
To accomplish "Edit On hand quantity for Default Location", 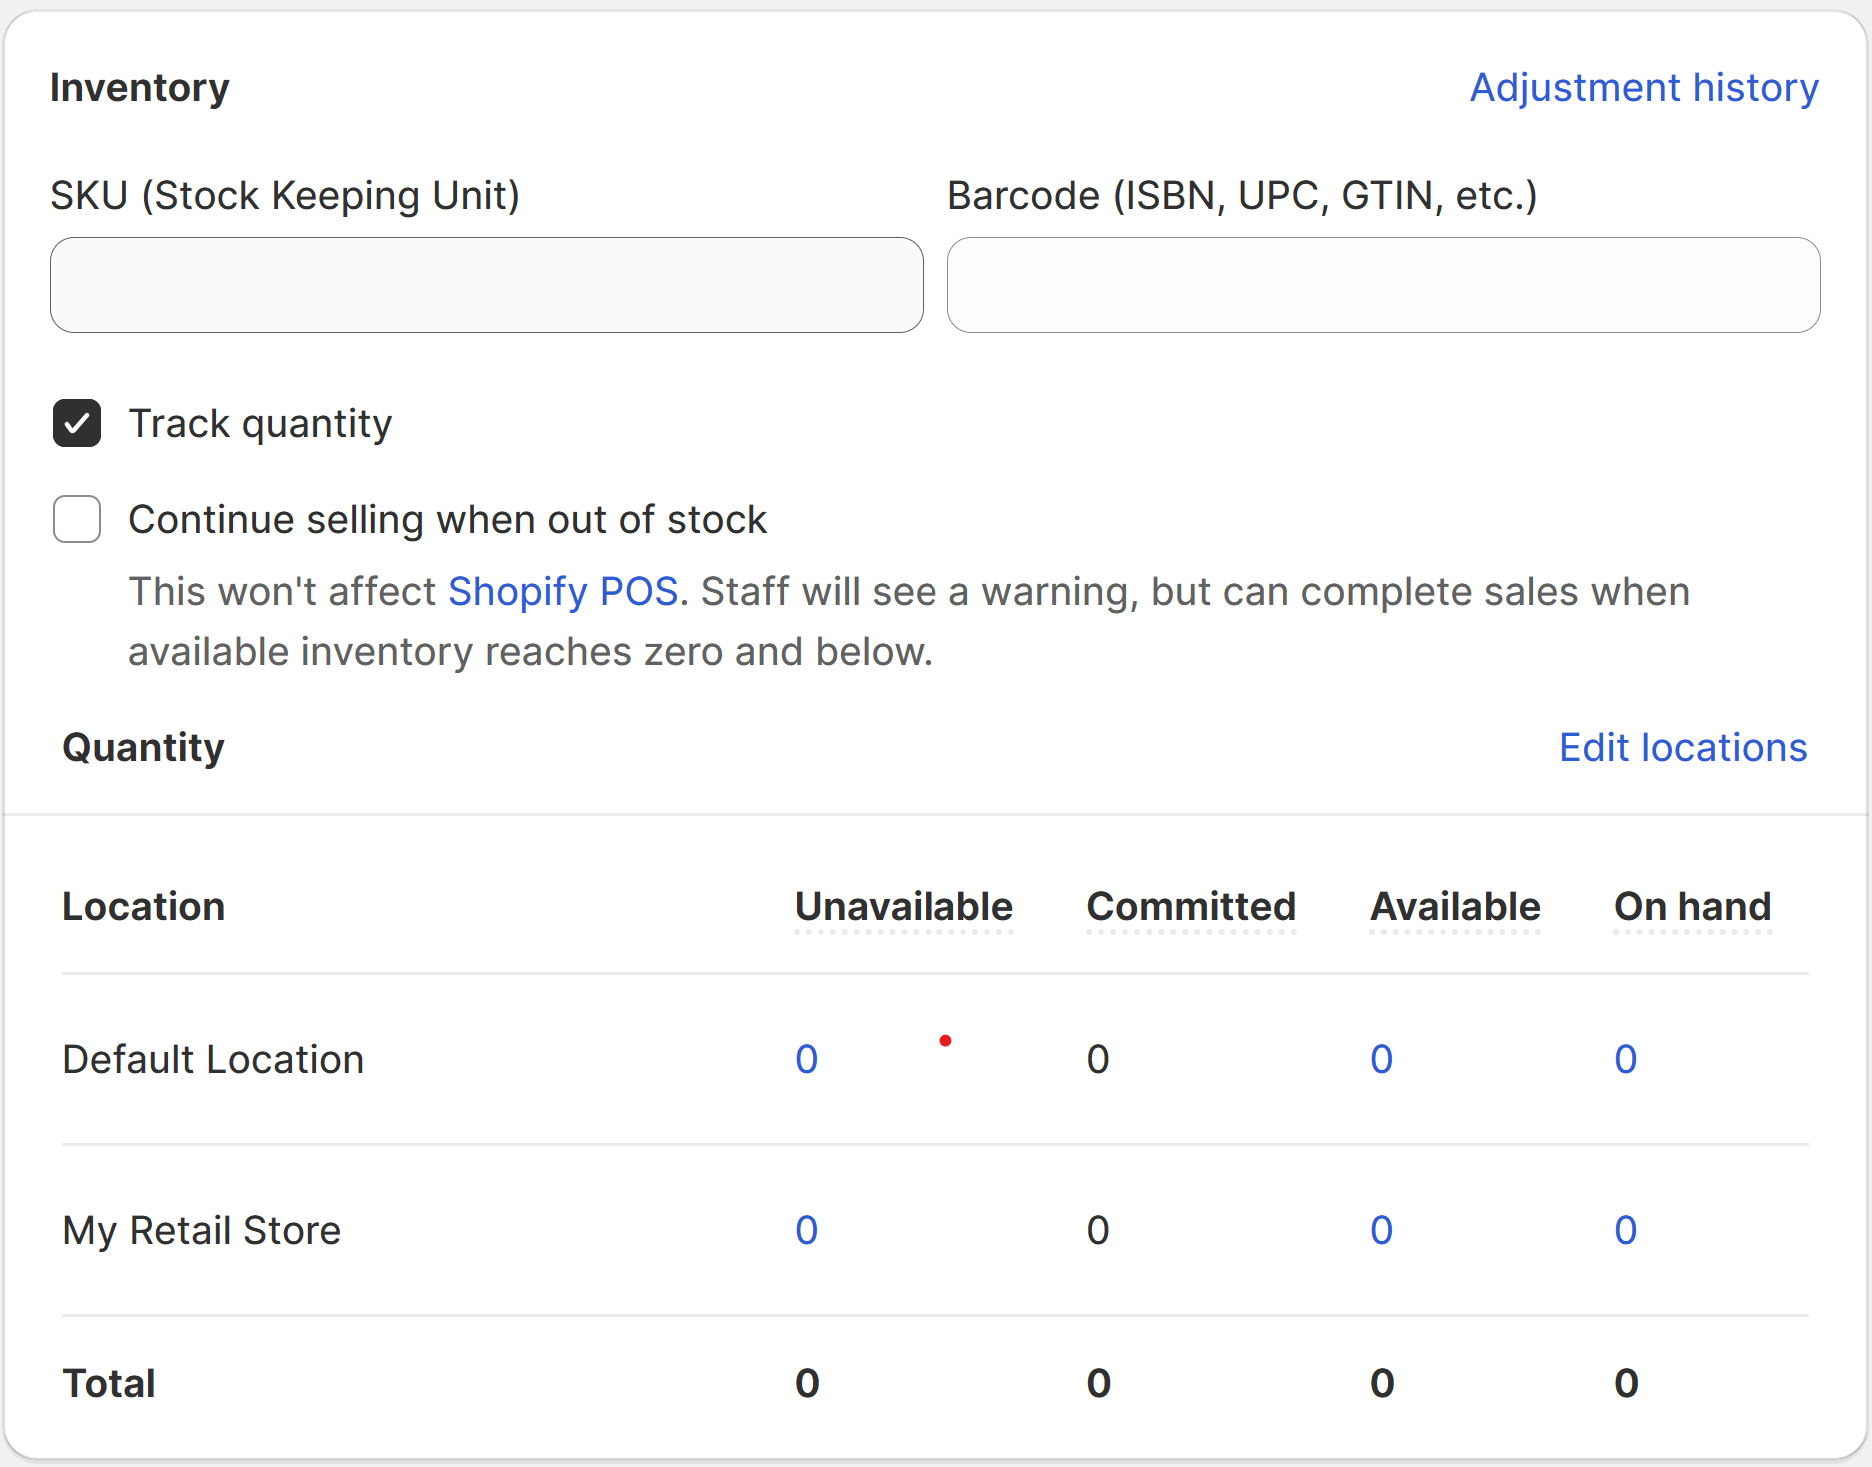I will click(1626, 1060).
